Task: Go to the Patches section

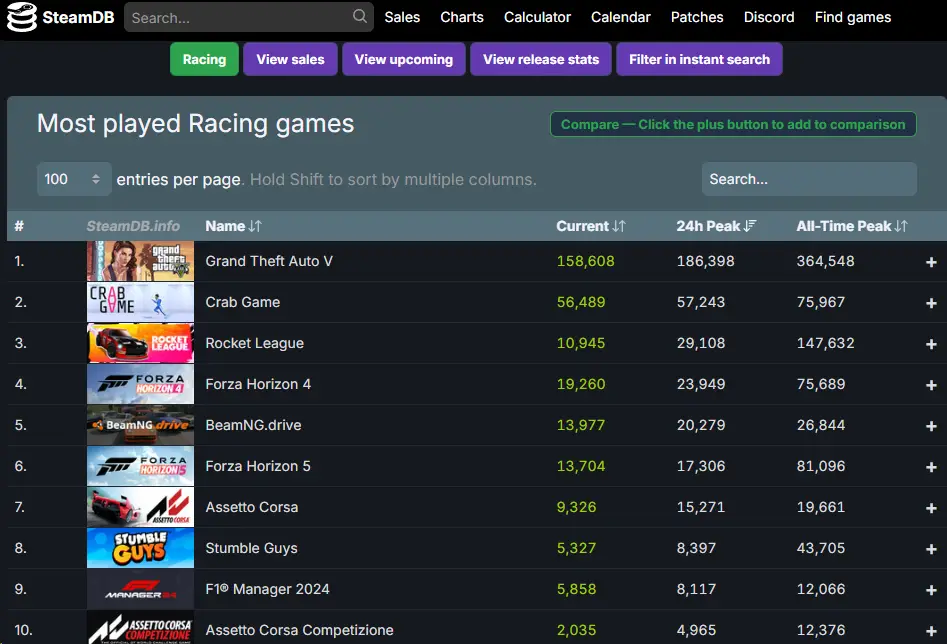Action: pos(696,17)
